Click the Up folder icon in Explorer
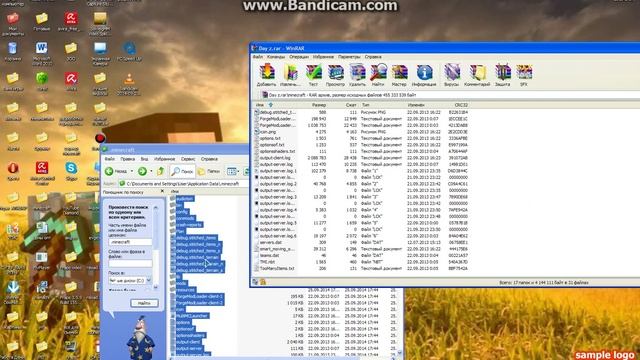This screenshot has width=640, height=360. pos(161,171)
